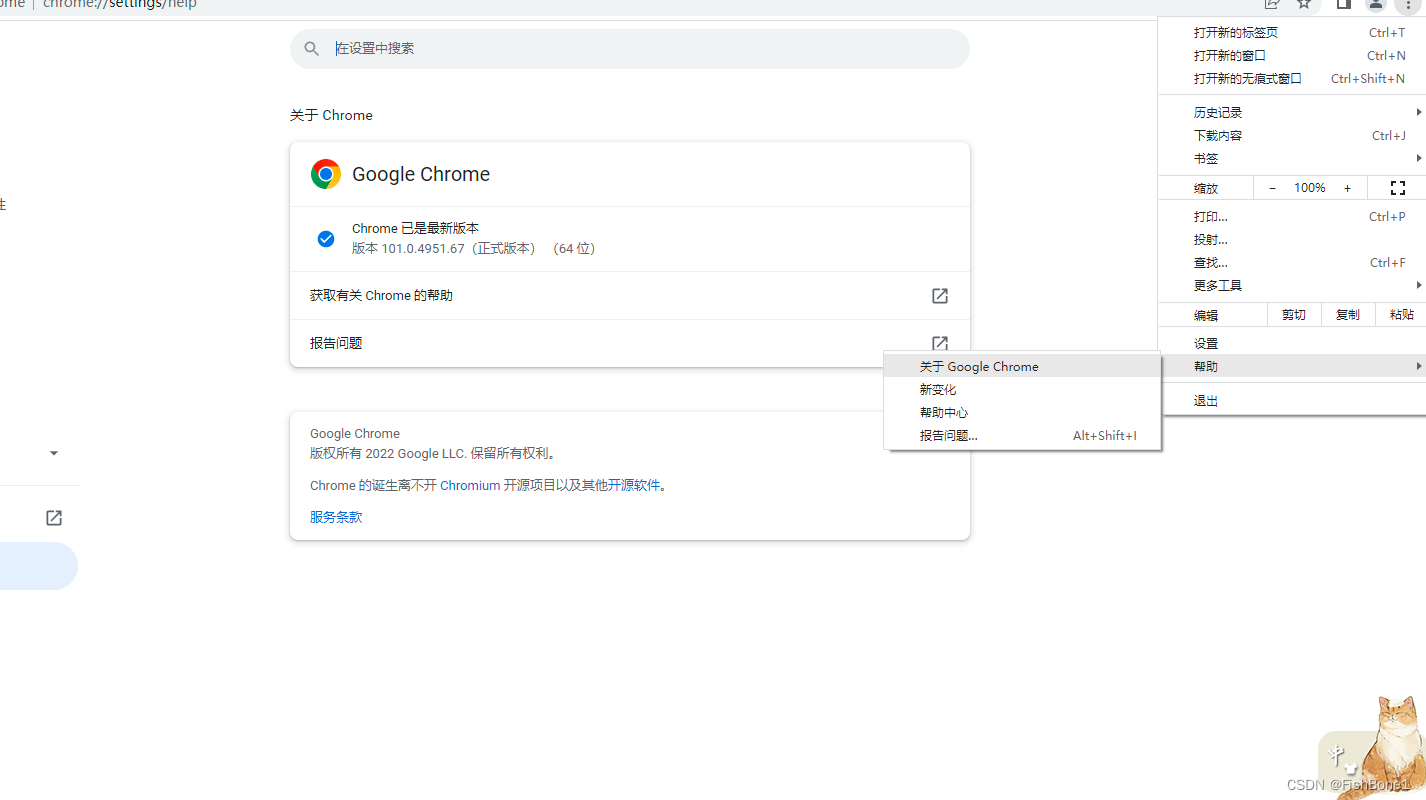Click the 剪切 edit button
This screenshot has height=800, width=1426.
pos(1294,314)
